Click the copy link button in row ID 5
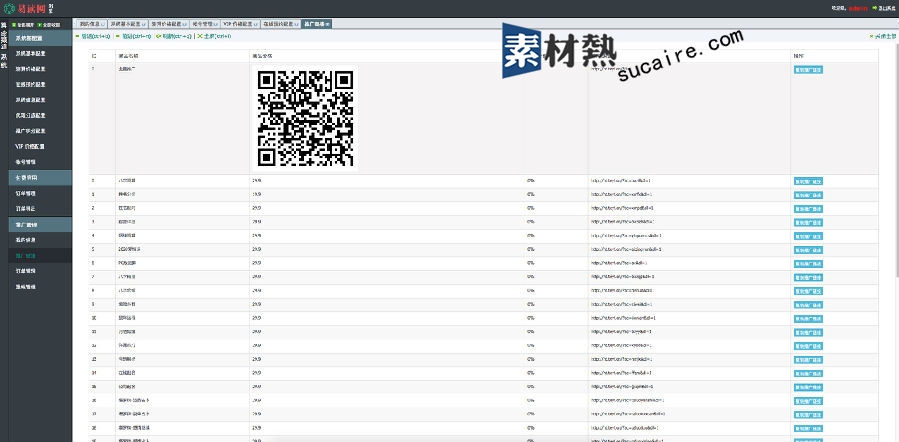 [x=808, y=249]
